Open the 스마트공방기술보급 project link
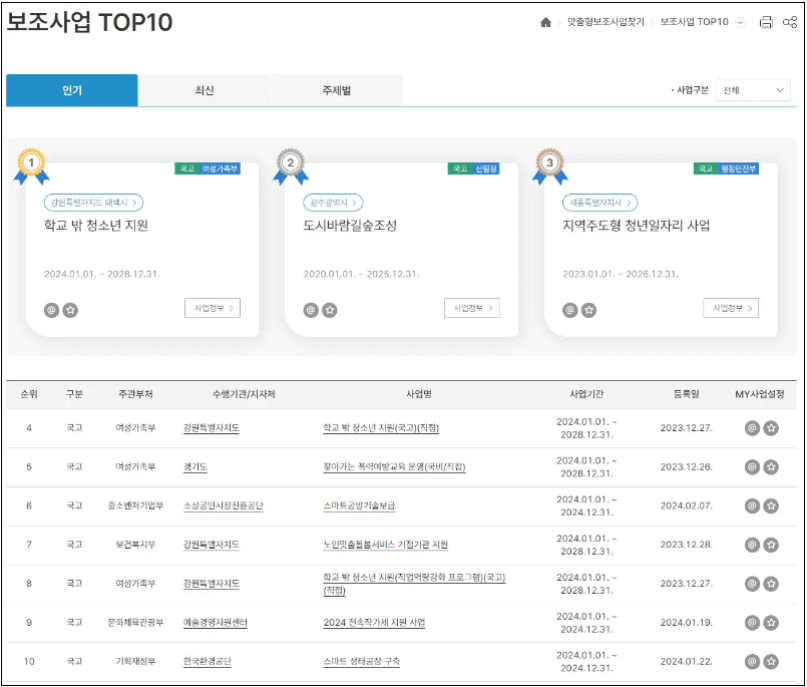Image resolution: width=807 pixels, height=687 pixels. click(x=359, y=506)
